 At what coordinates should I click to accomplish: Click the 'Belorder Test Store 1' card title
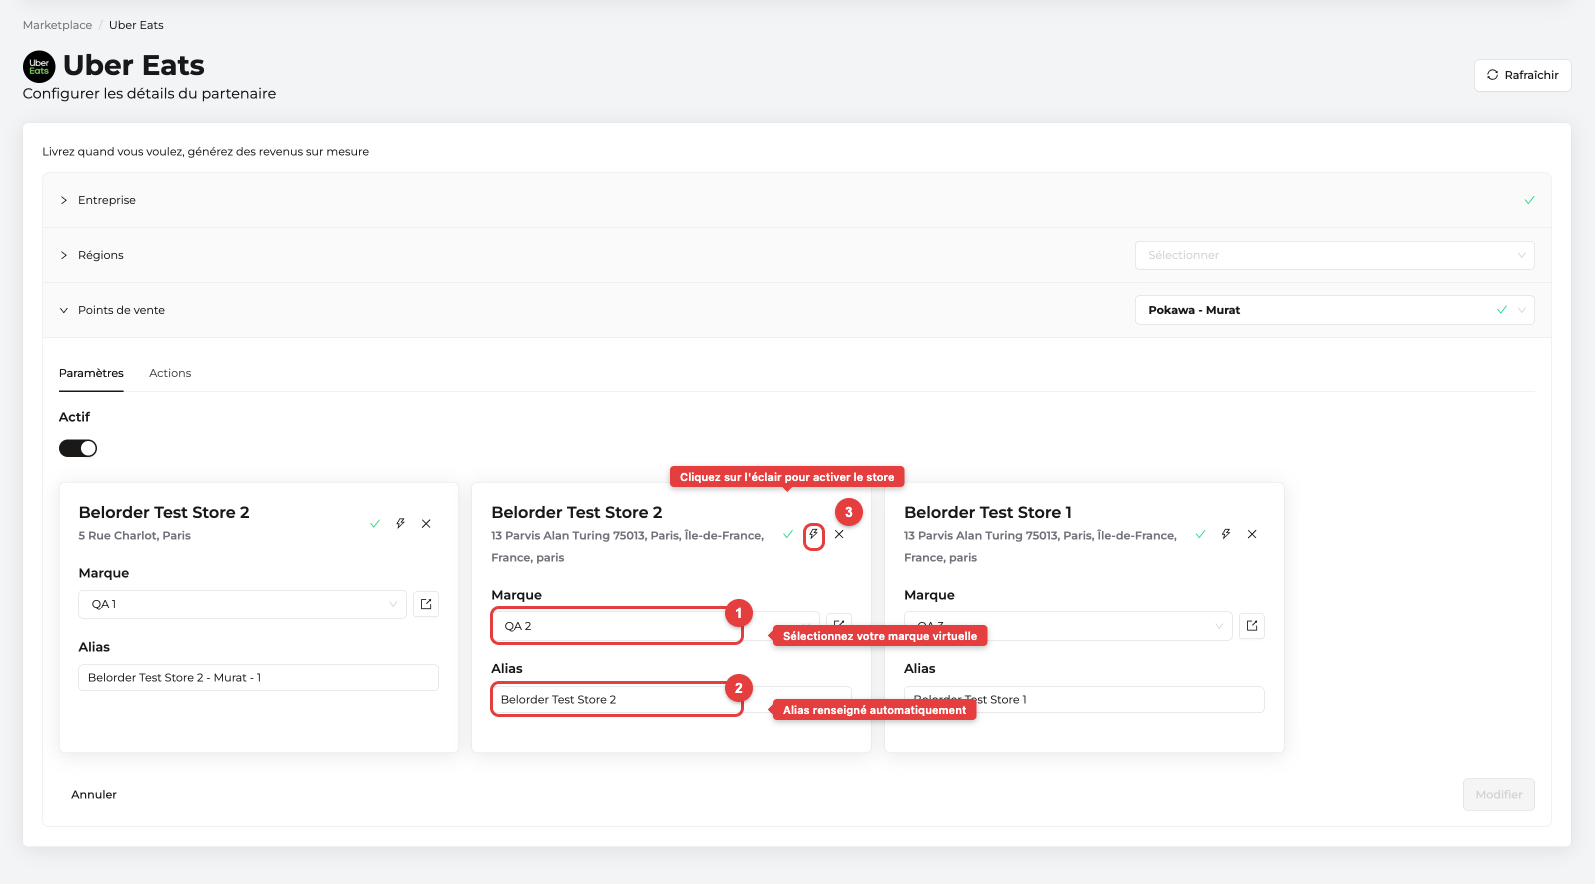point(988,512)
